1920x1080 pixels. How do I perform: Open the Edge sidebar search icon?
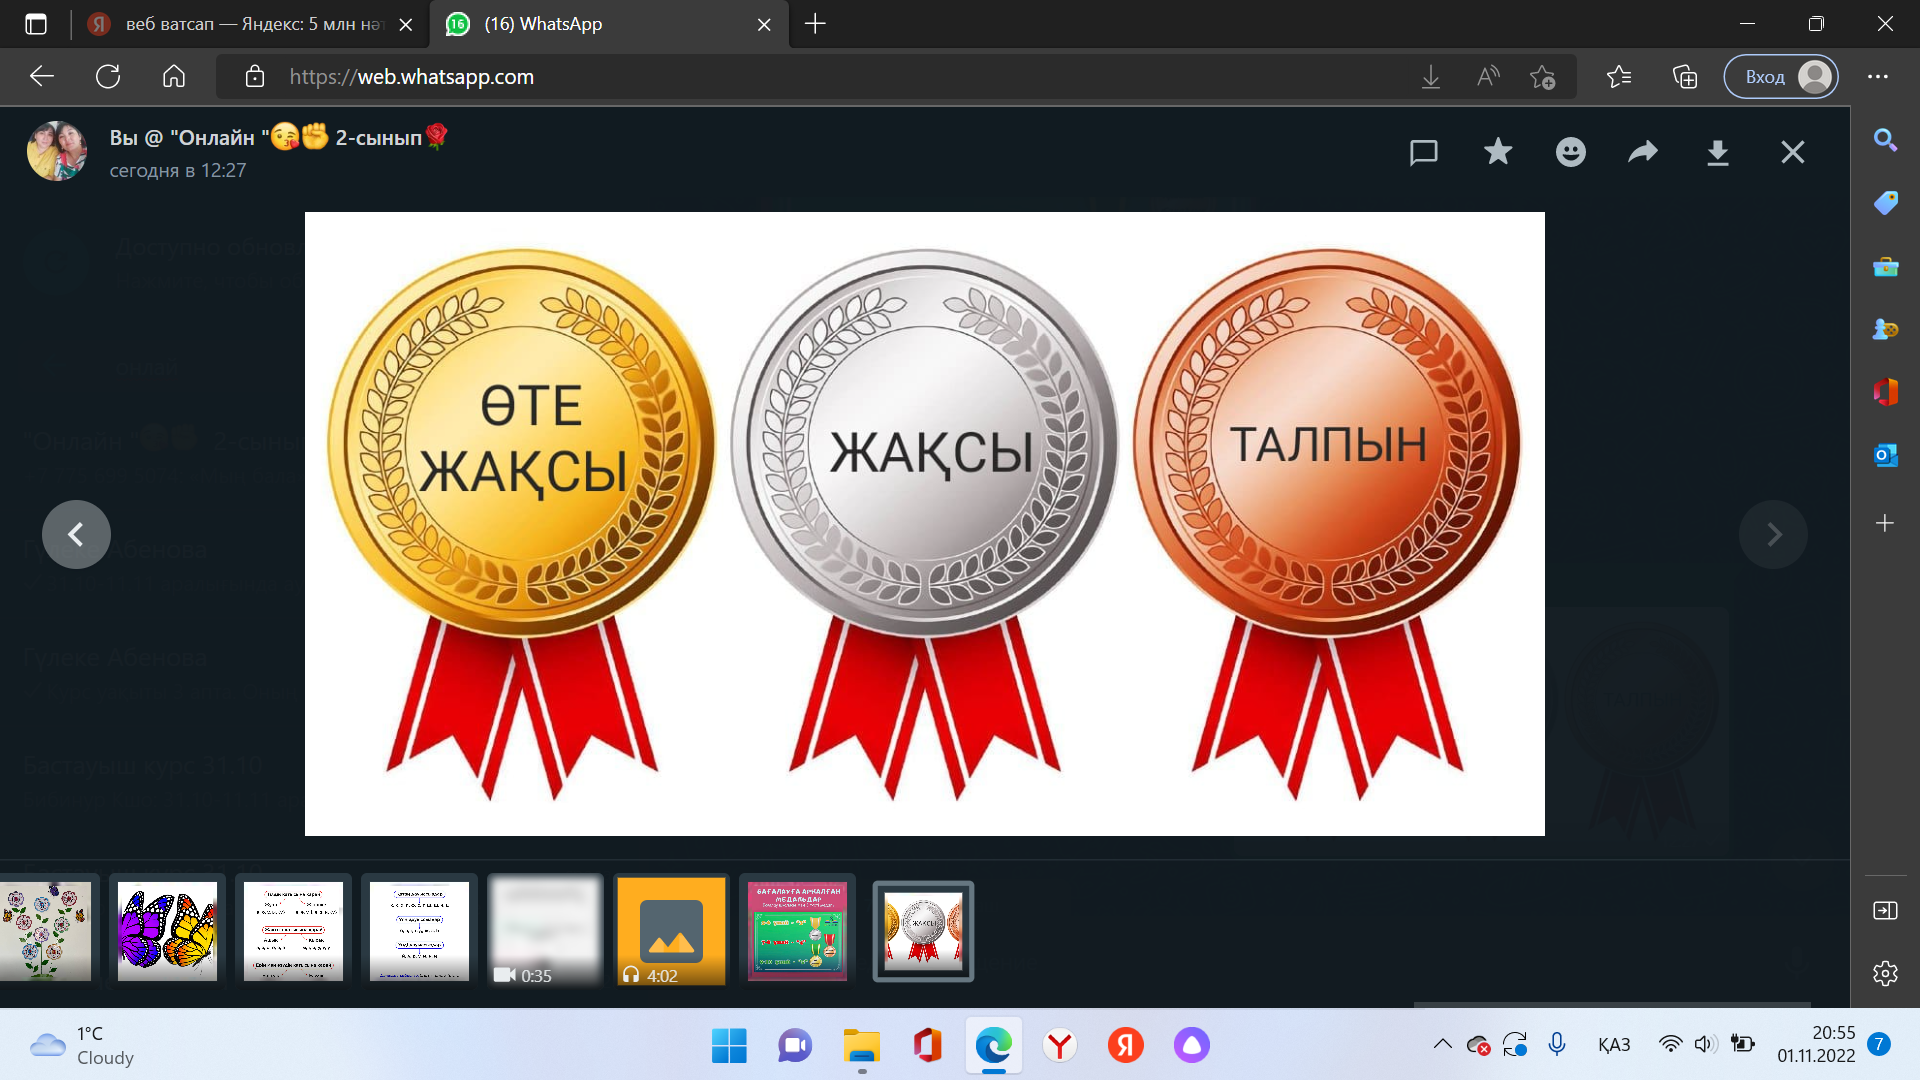point(1885,140)
